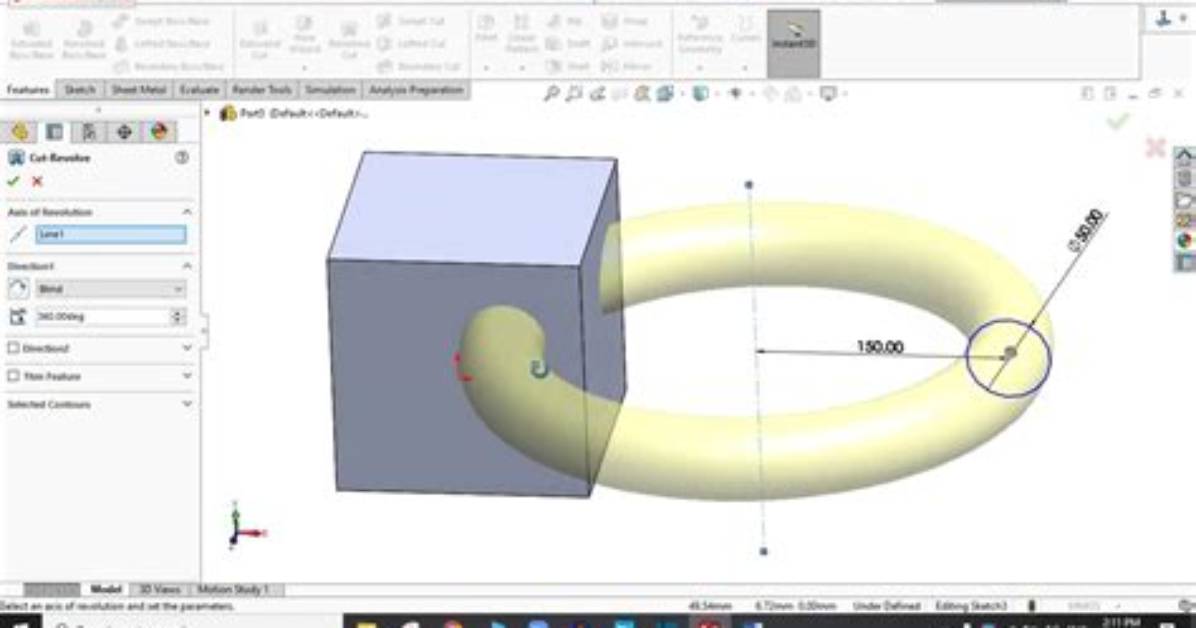Click the Fillet tool
Viewport: 1196px width, 628px height.
[486, 29]
